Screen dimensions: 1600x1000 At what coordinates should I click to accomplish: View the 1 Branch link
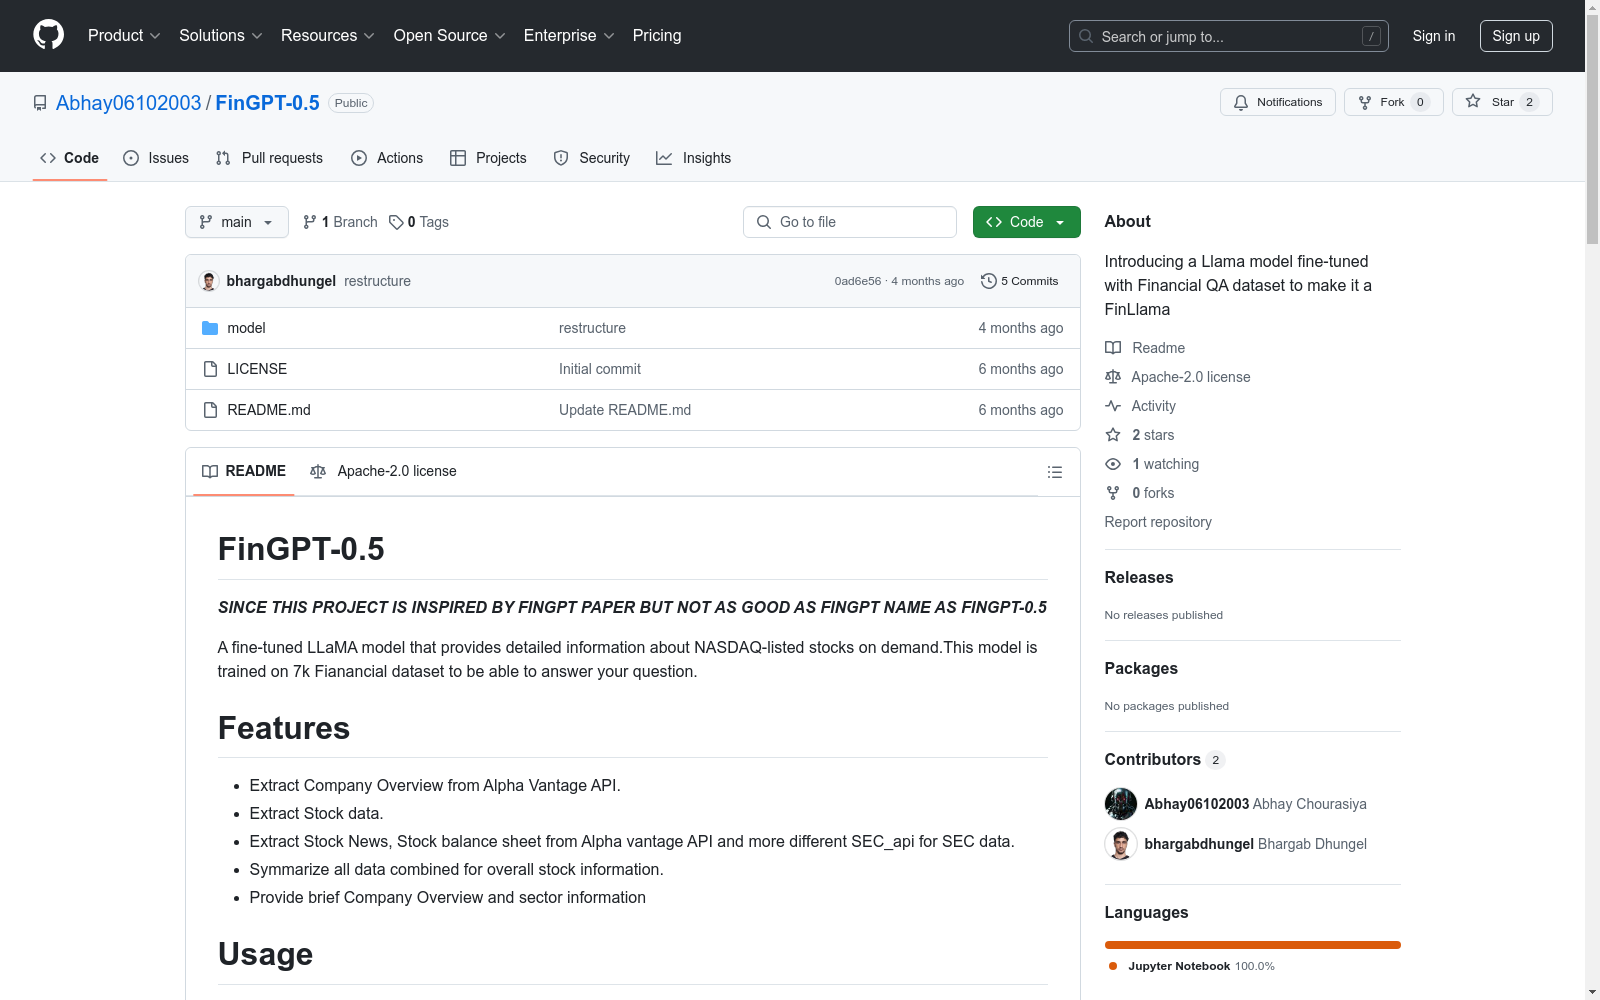[340, 222]
